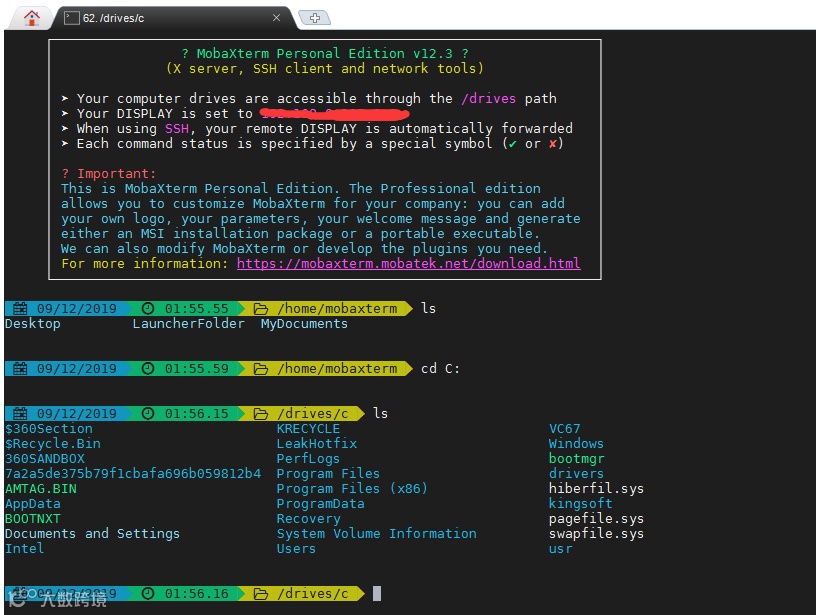The height and width of the screenshot is (615, 816).
Task: Click the 'Program Files' entry without x86
Action: (328, 474)
